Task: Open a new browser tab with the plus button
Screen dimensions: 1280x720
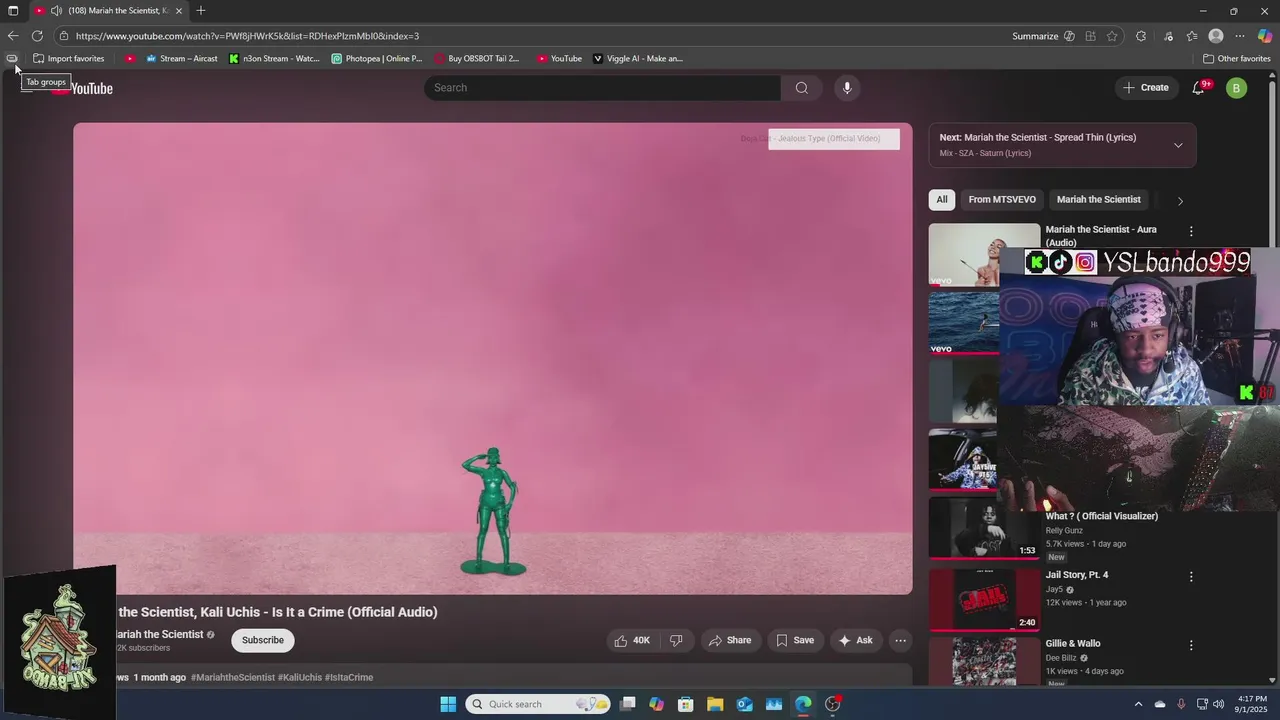Action: 201,11
